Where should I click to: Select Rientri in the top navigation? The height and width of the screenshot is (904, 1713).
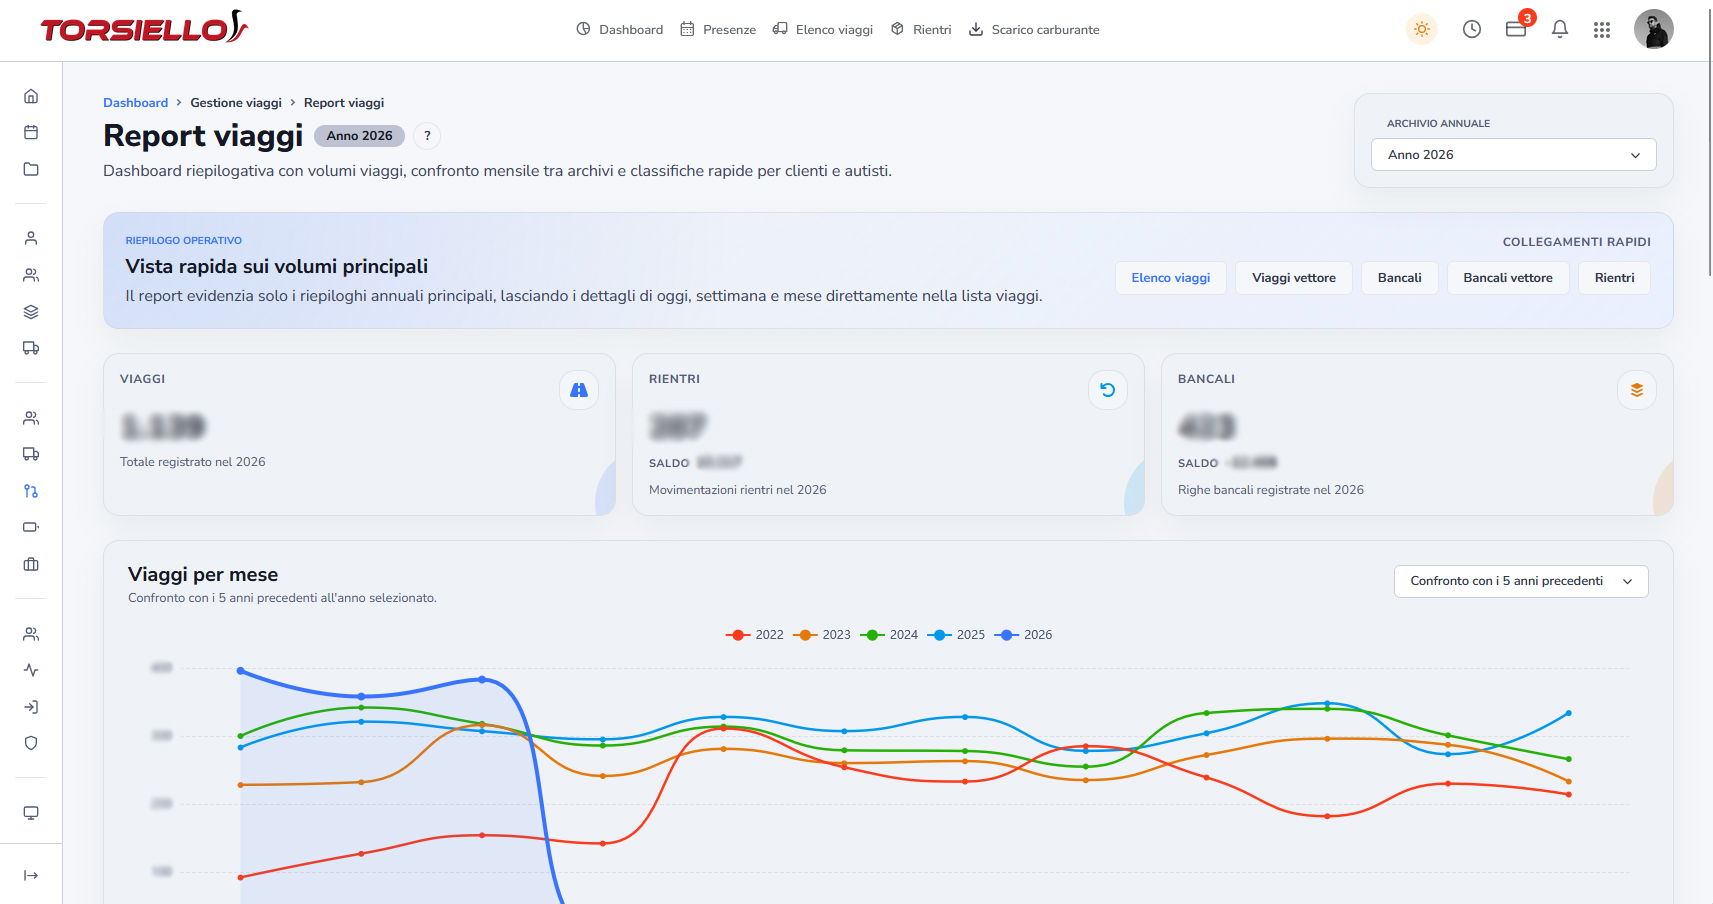[921, 30]
